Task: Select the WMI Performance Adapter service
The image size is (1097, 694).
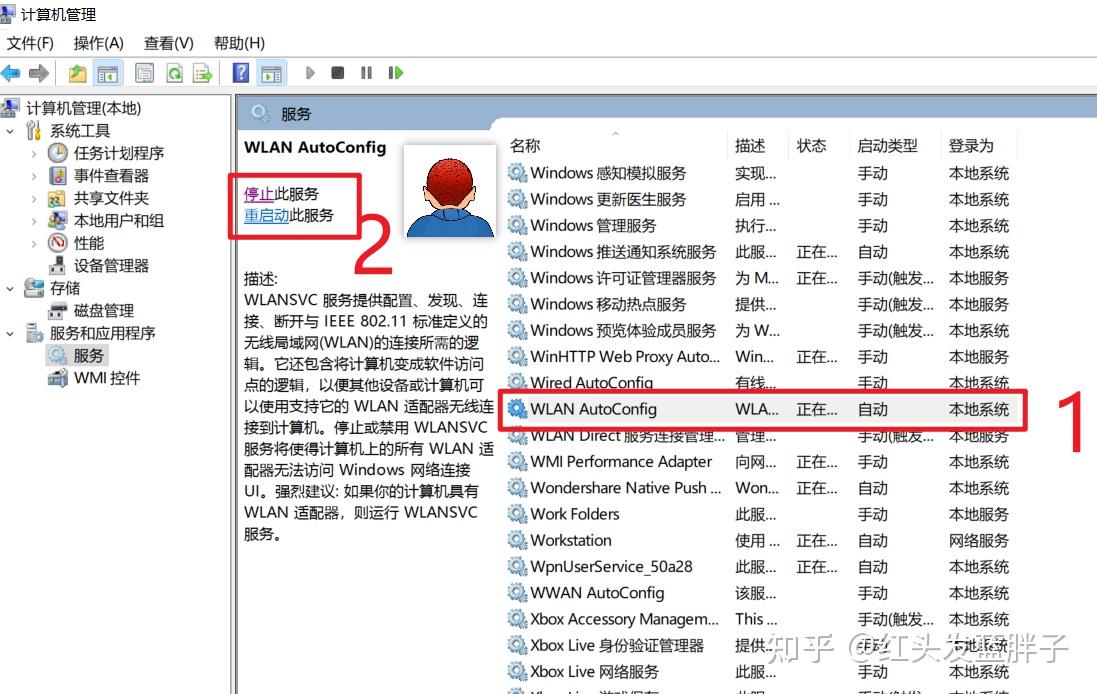Action: [763, 462]
